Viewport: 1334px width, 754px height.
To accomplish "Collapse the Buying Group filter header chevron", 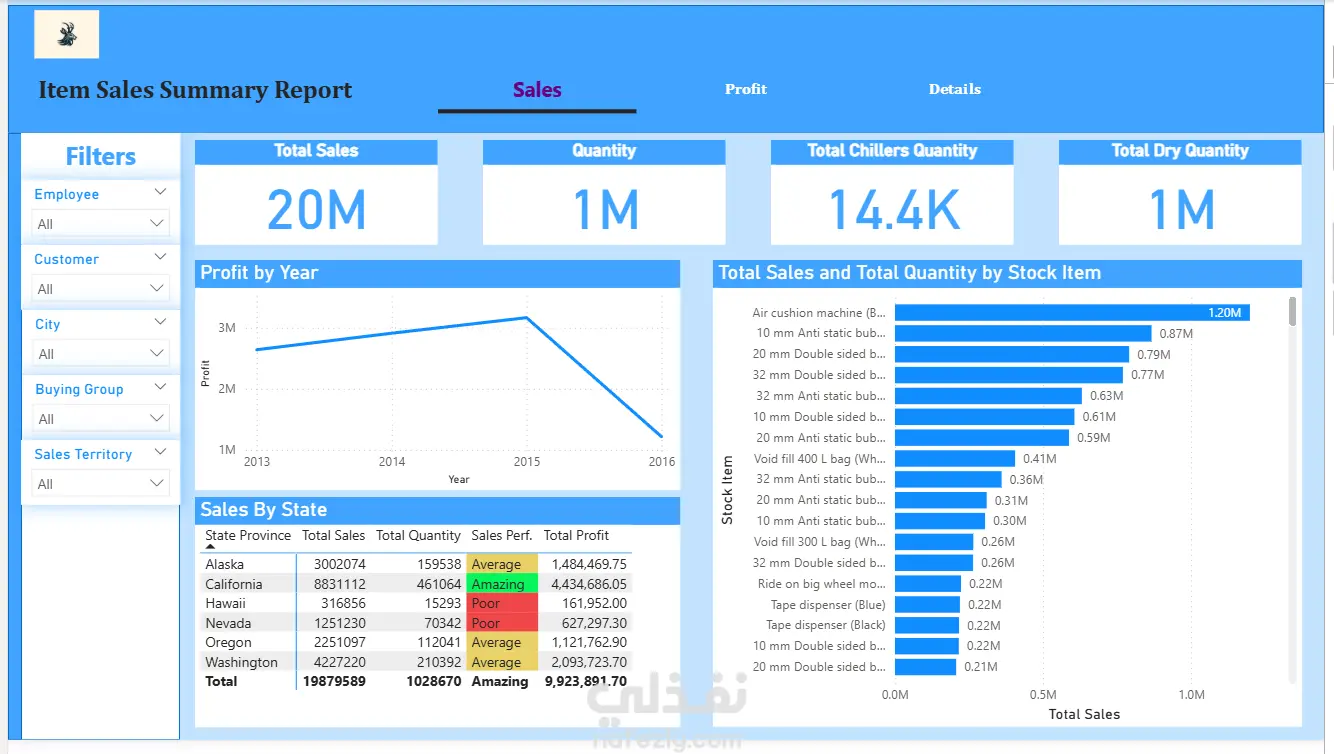I will point(160,387).
